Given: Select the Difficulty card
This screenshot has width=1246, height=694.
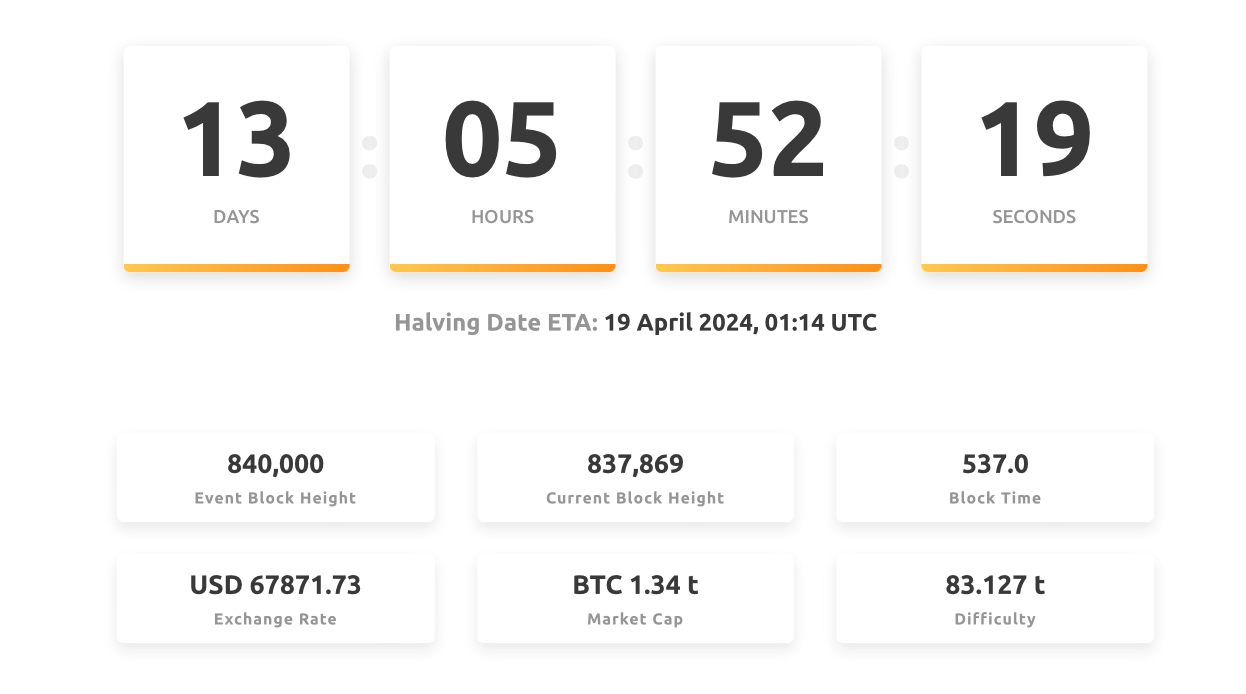Looking at the screenshot, I should tap(995, 599).
